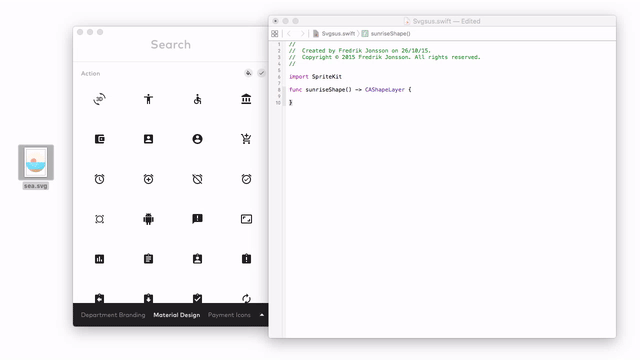
Task: Toggle the checkmark button by Action
Action: [x=261, y=73]
